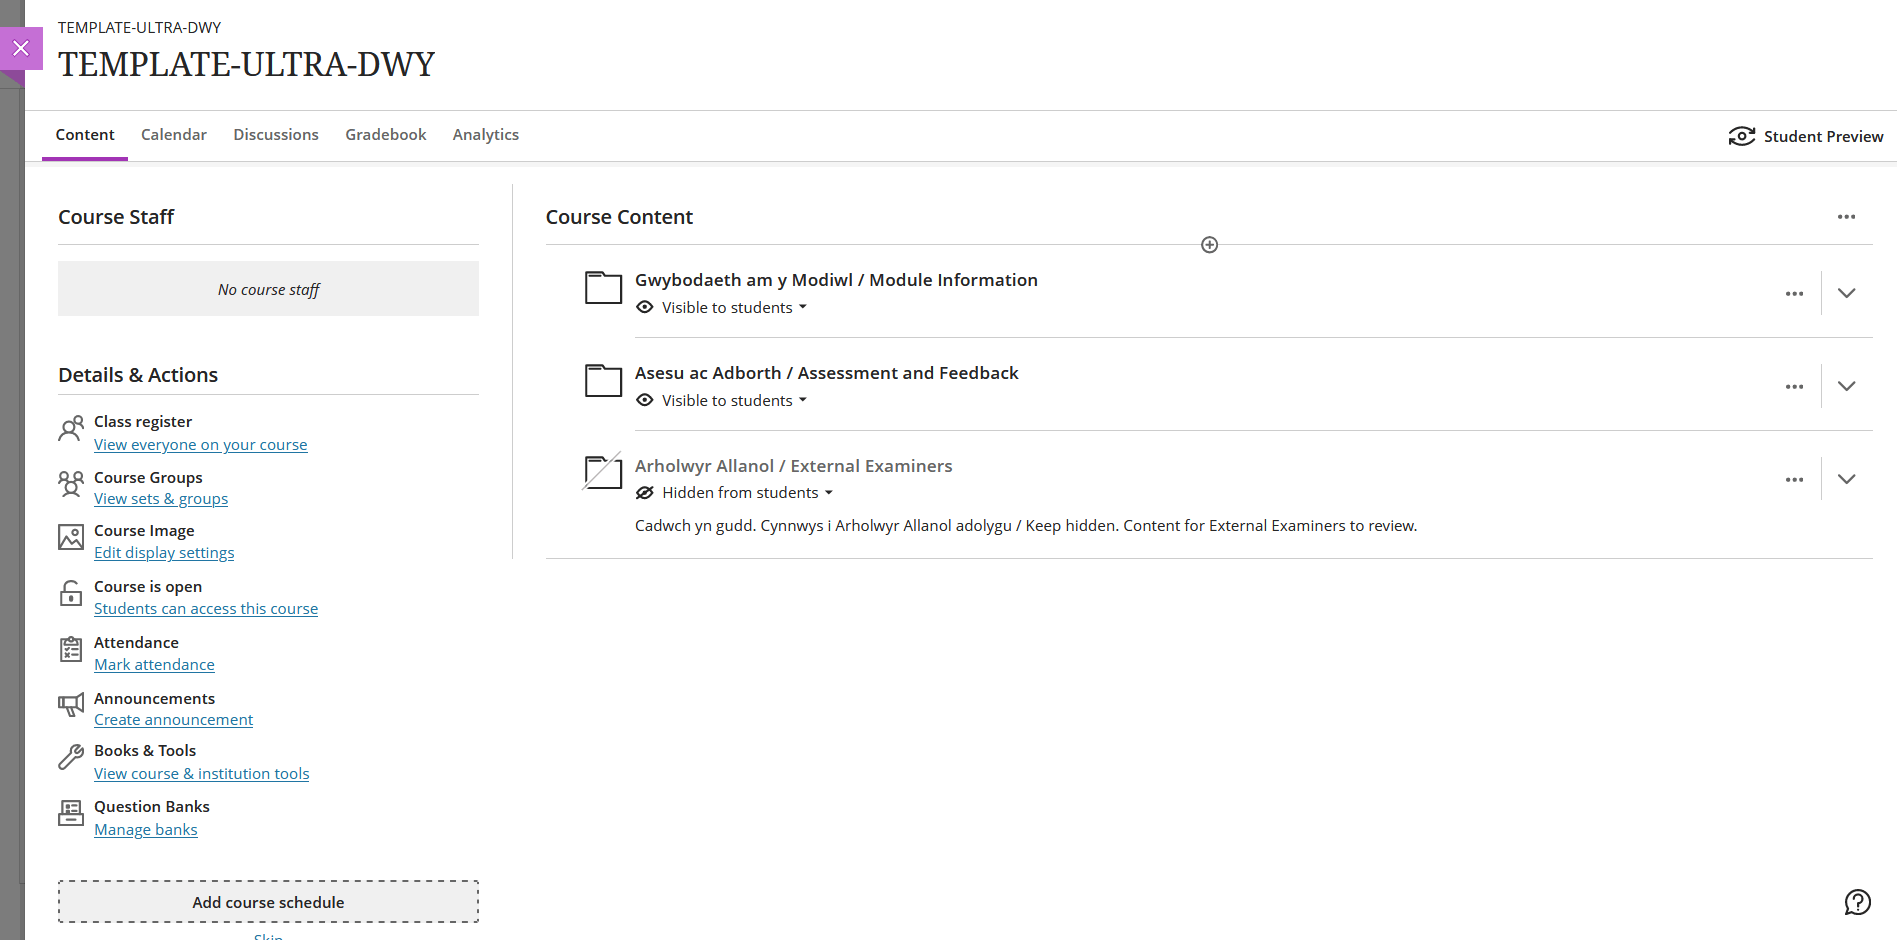This screenshot has height=940, width=1897.
Task: Open Module Information folder's three-dot menu
Action: [x=1794, y=294]
